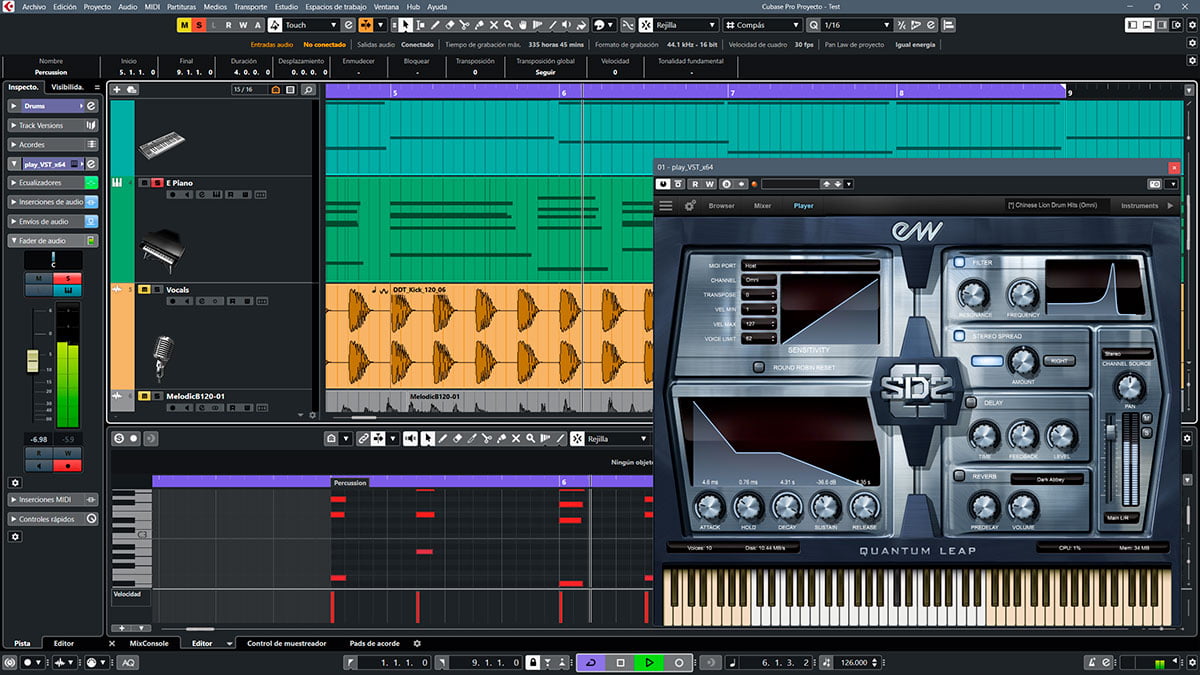
Task: Expand the Ecualizadores inspector section
Action: 54,183
